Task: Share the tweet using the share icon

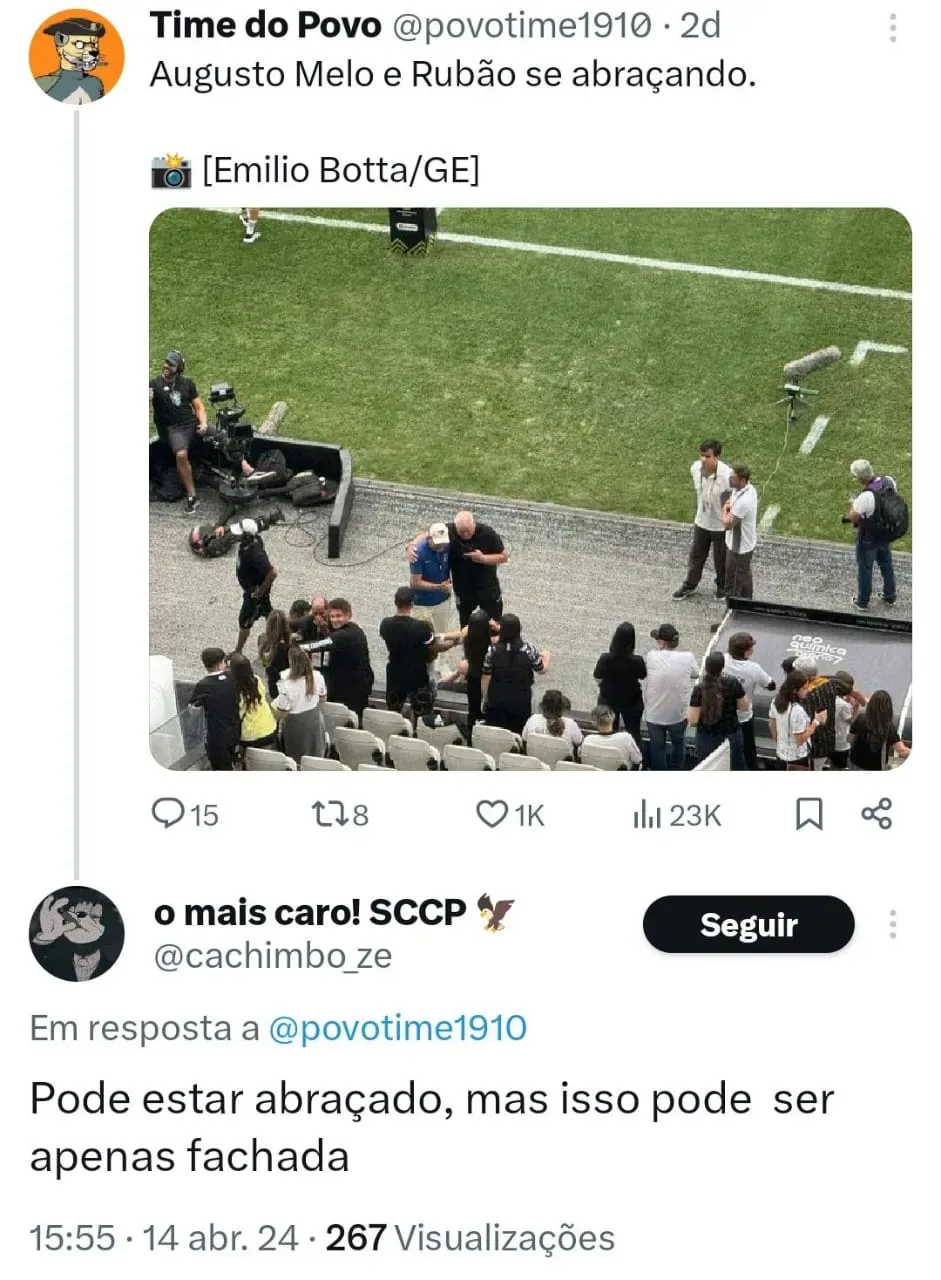Action: pyautogui.click(x=876, y=814)
